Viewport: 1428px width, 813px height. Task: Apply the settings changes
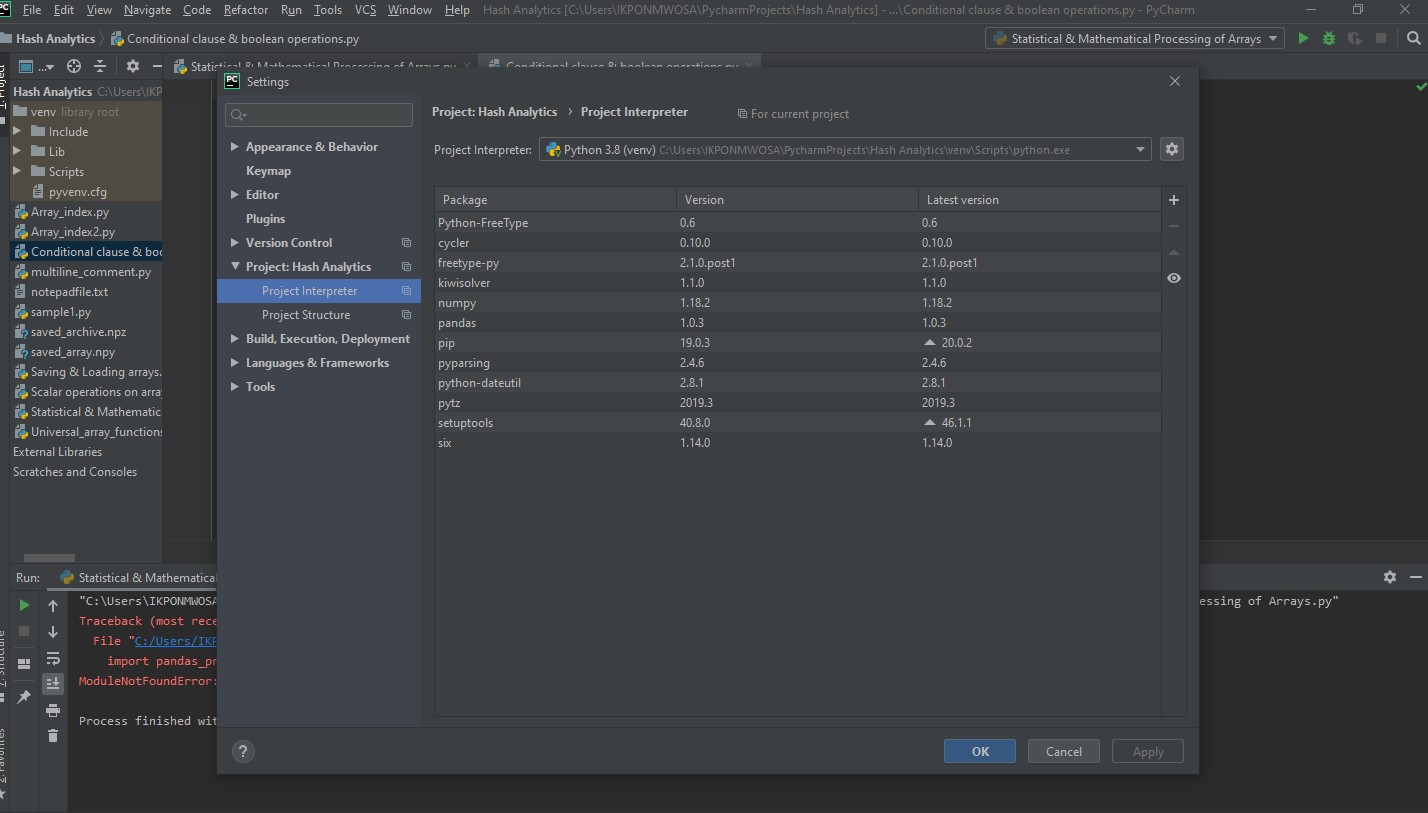pyautogui.click(x=1147, y=750)
